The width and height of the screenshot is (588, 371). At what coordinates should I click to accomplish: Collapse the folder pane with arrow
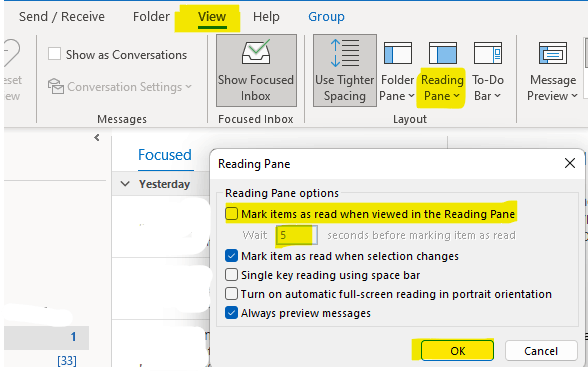(x=97, y=137)
